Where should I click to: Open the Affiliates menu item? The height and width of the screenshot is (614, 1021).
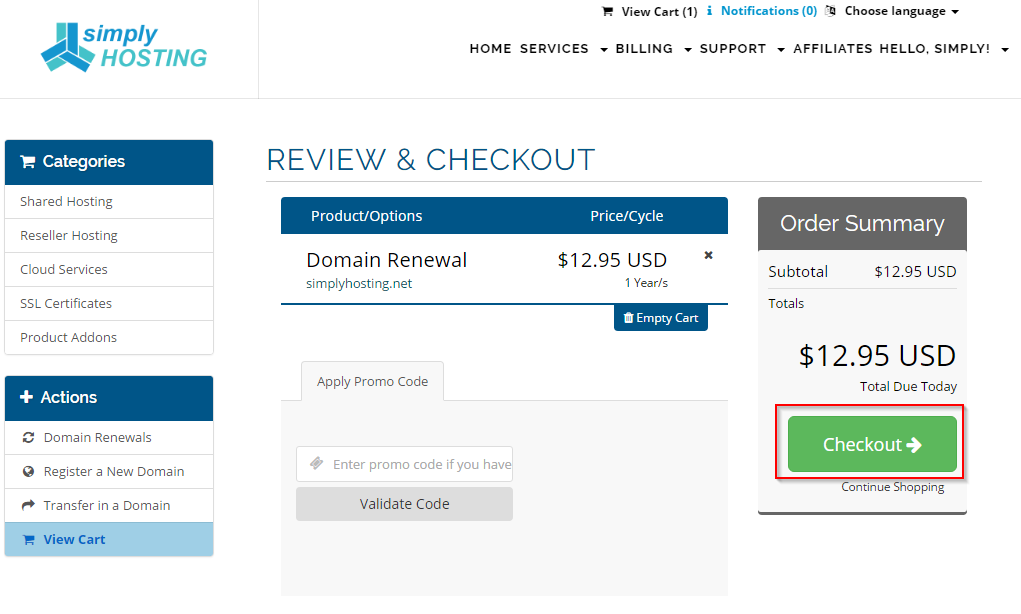tap(833, 49)
